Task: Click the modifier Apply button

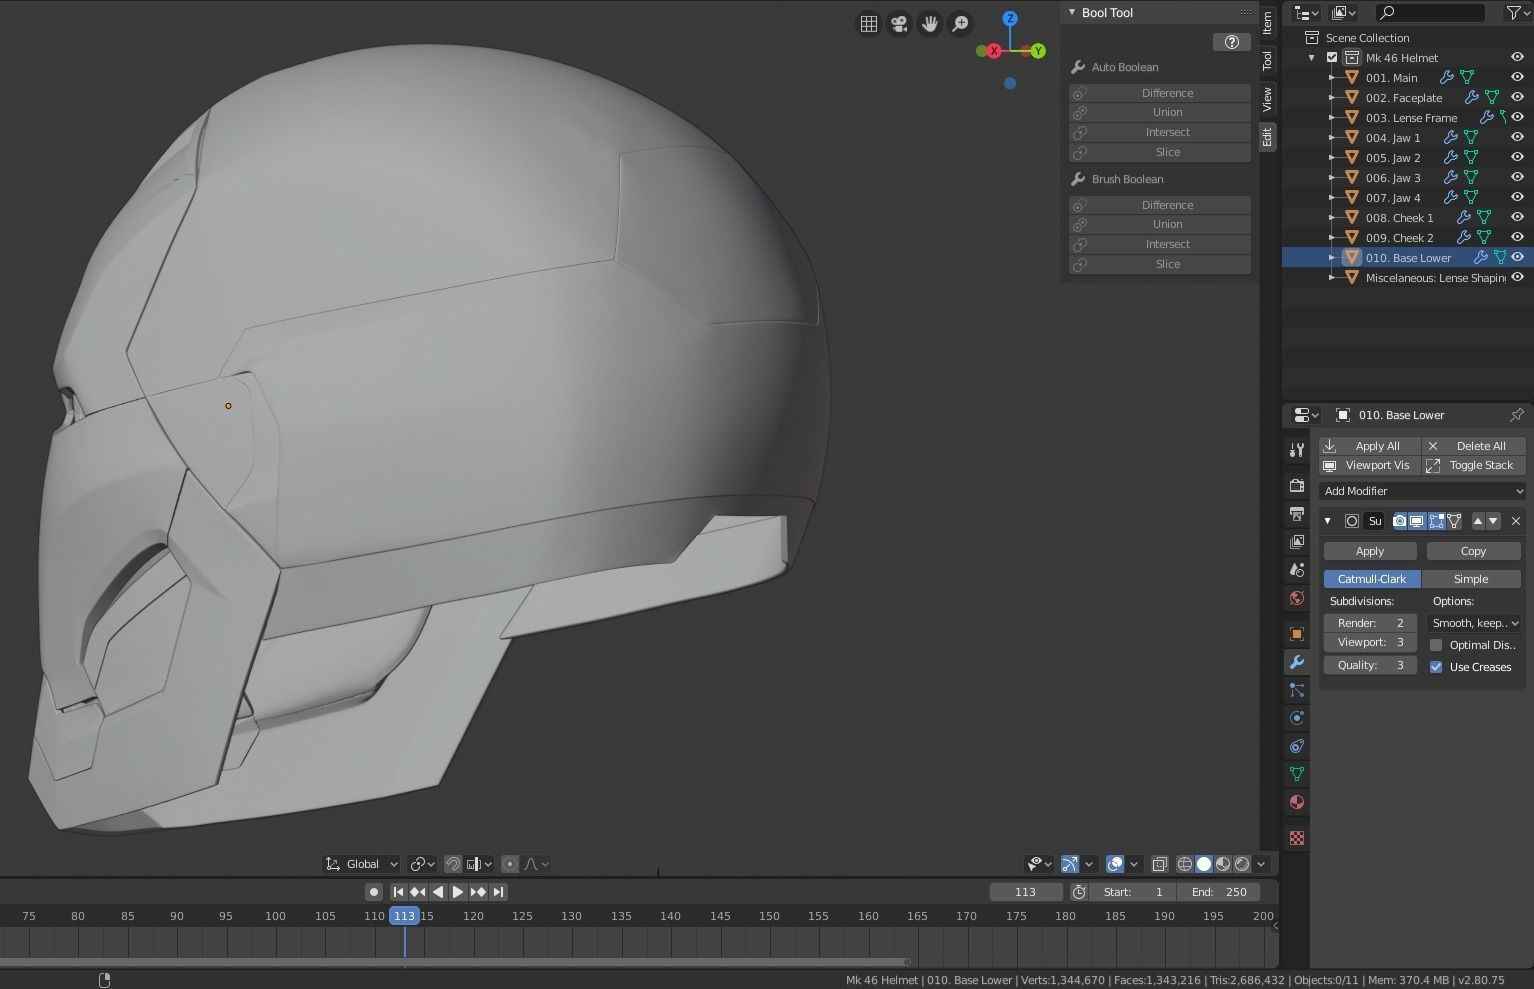Action: [1370, 551]
